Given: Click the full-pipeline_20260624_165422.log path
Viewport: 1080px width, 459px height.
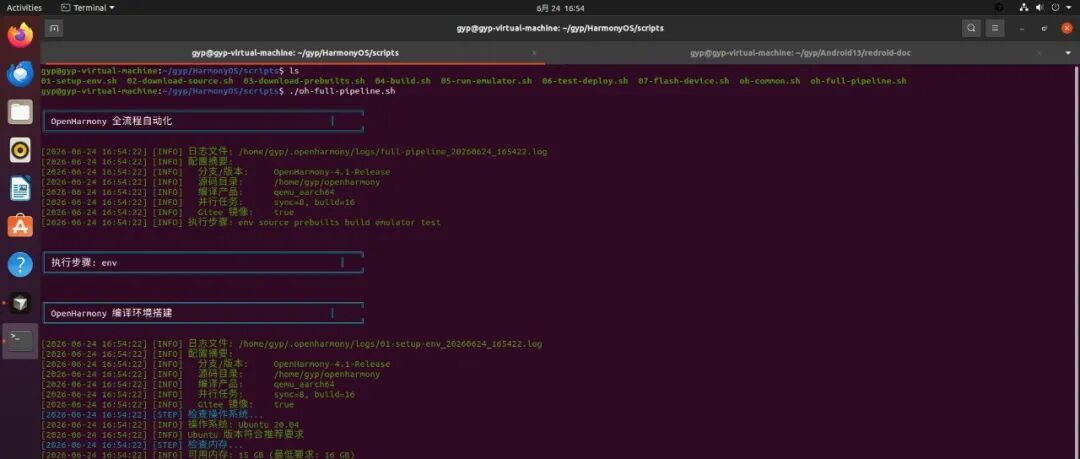Looking at the screenshot, I should pos(393,152).
